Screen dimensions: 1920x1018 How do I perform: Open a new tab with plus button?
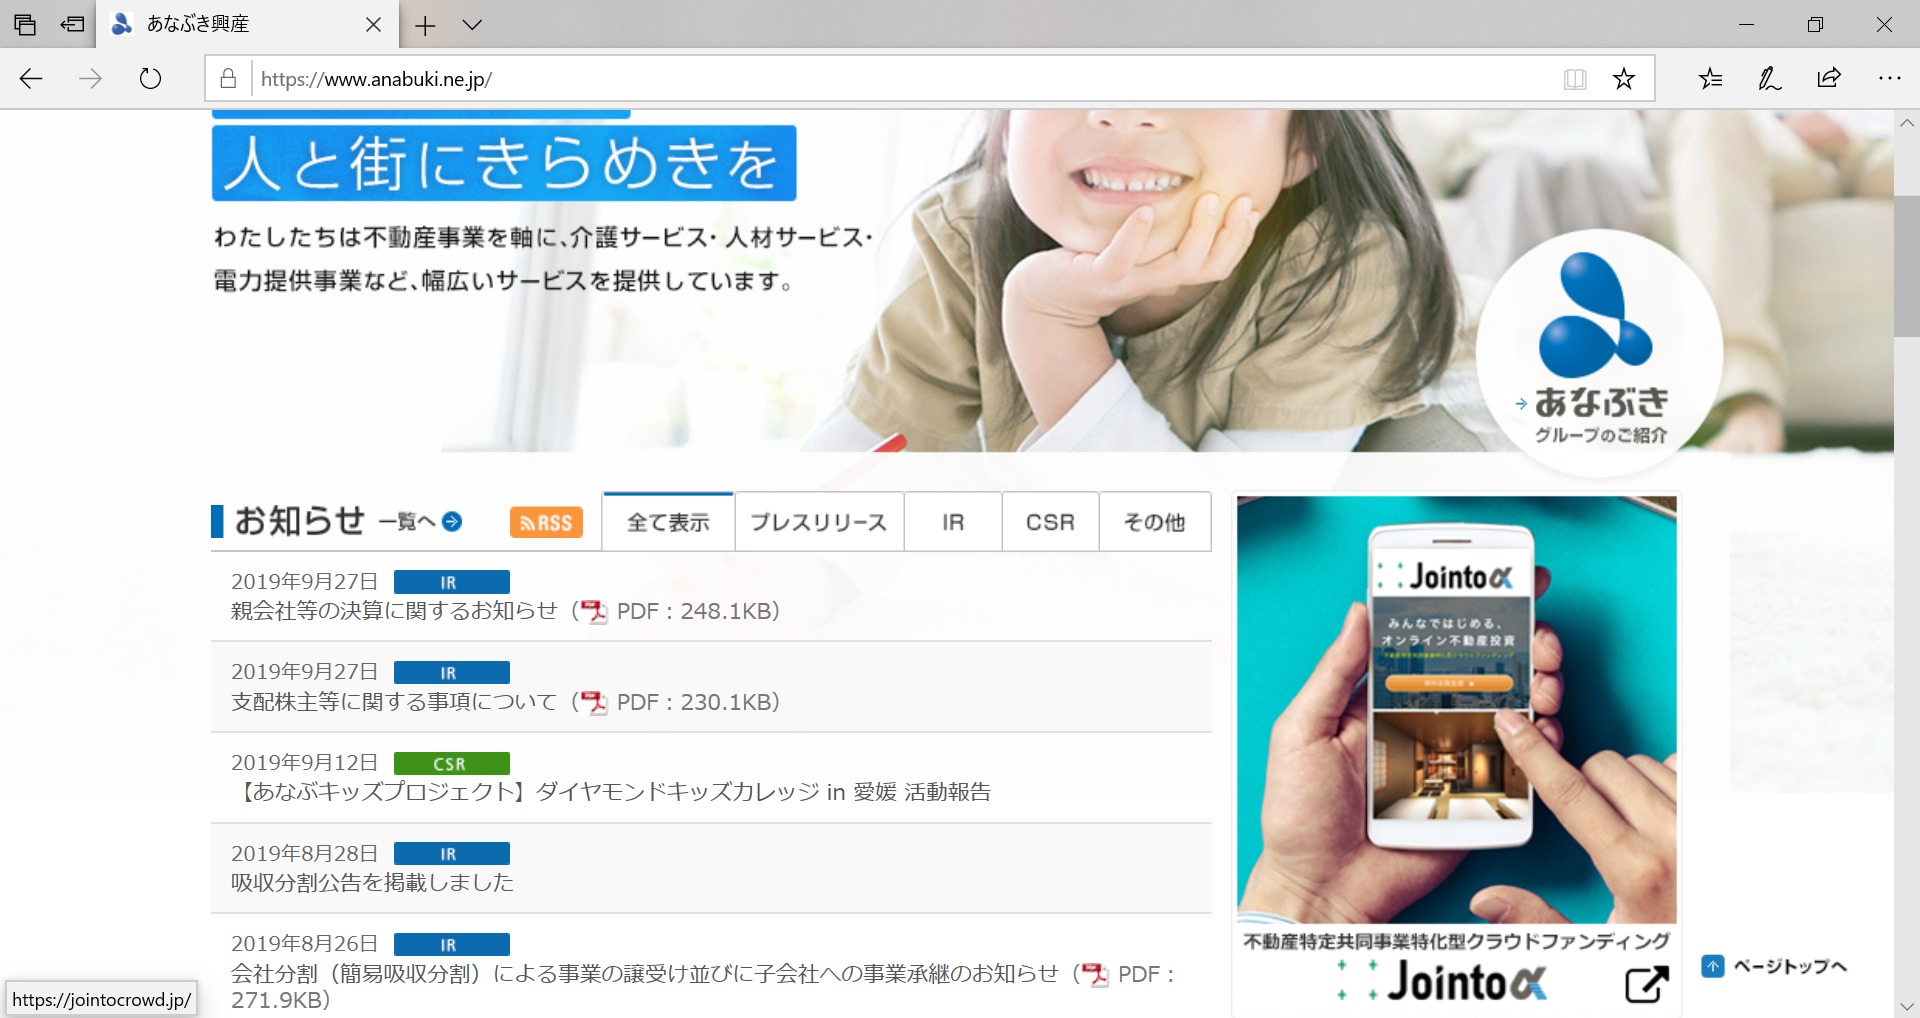425,25
